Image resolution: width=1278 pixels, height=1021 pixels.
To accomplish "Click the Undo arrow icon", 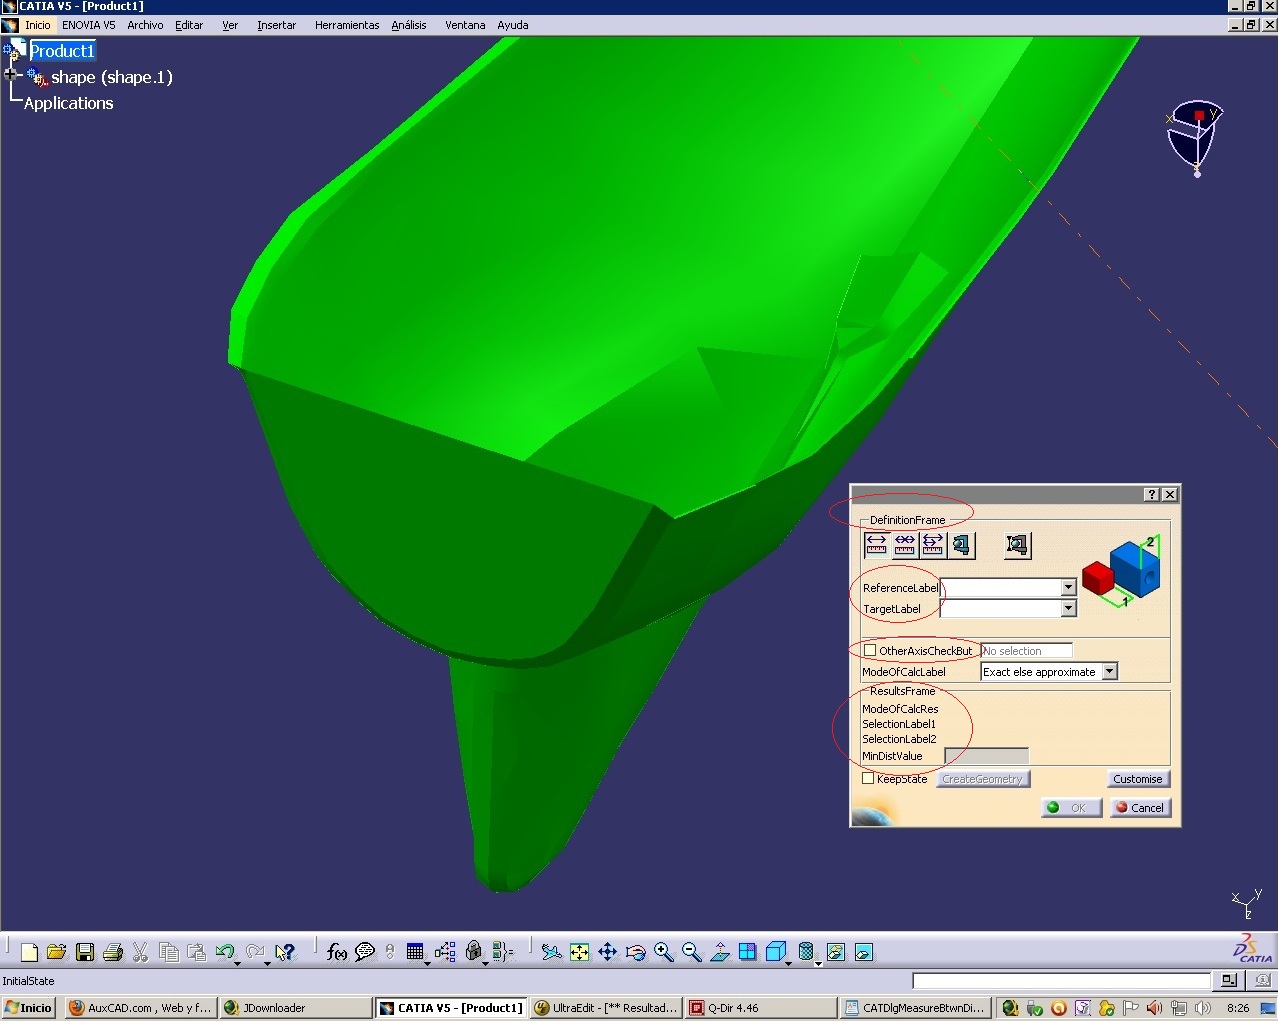I will pyautogui.click(x=224, y=952).
